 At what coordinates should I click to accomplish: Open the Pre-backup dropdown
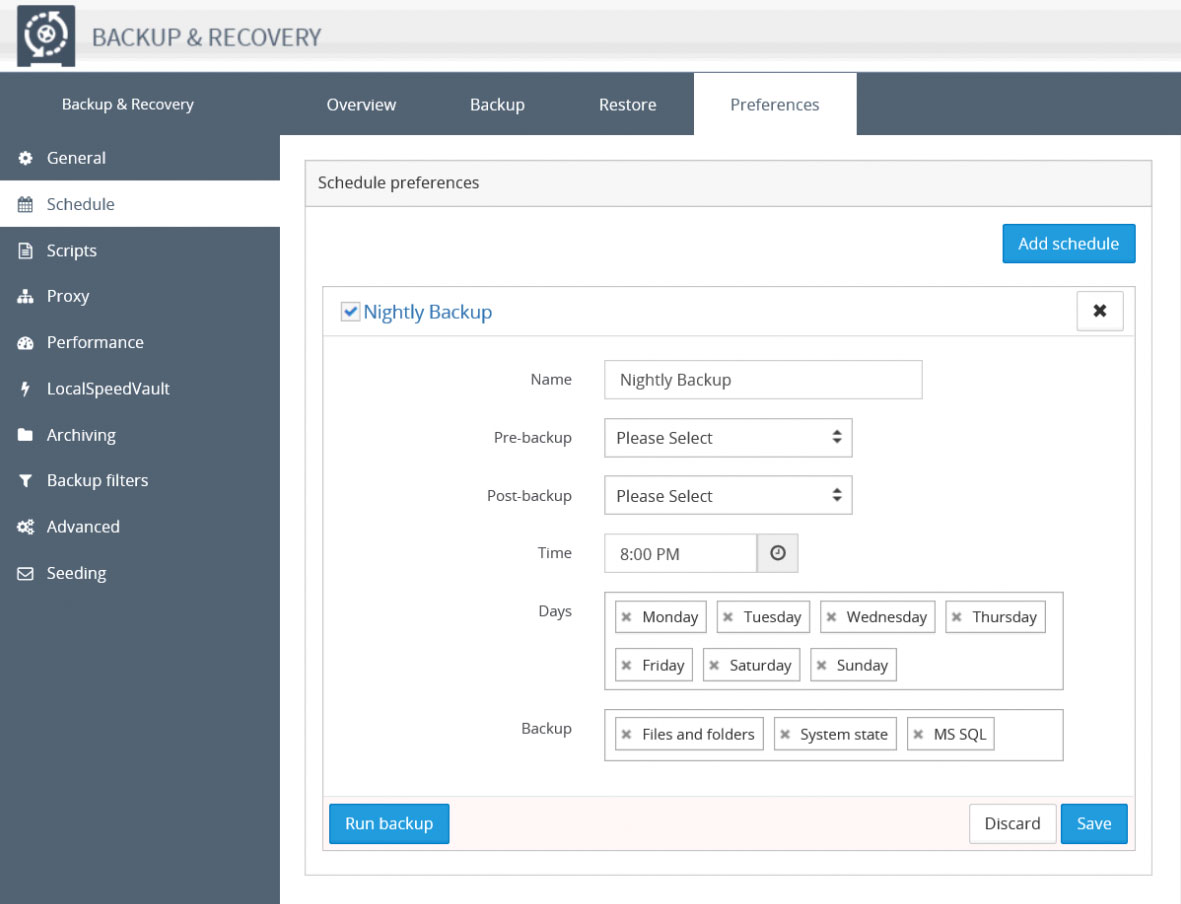(727, 437)
